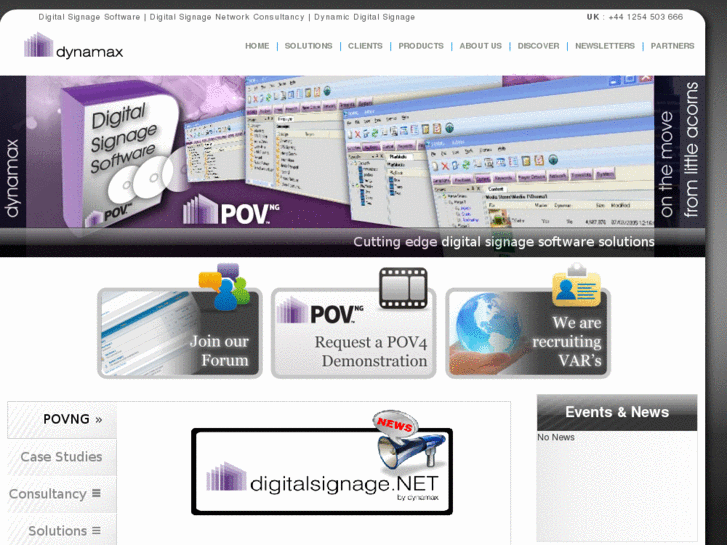Select ABOUT US in the top navigation
Screen dimensions: 727x545
(480, 46)
